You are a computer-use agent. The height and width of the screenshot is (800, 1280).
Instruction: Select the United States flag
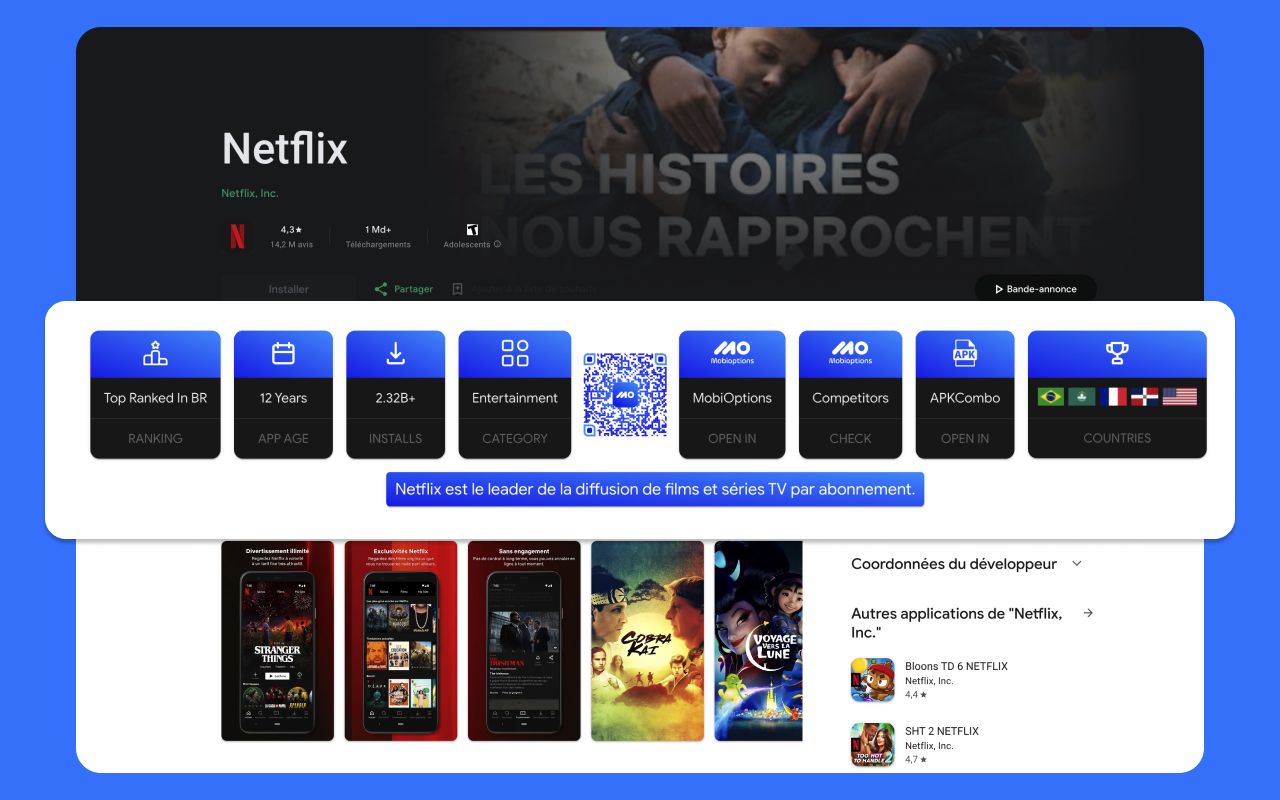(1180, 397)
